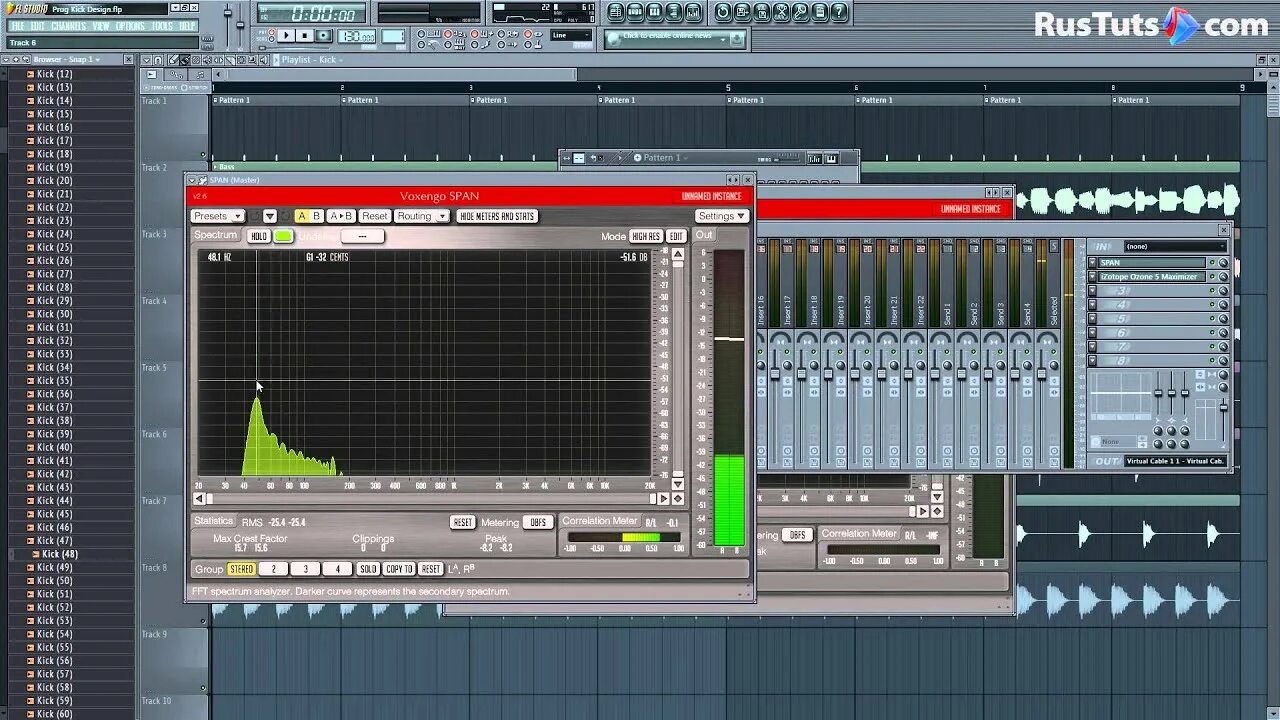The height and width of the screenshot is (720, 1280).
Task: Click the save project icon in top toolbar
Action: click(x=742, y=12)
